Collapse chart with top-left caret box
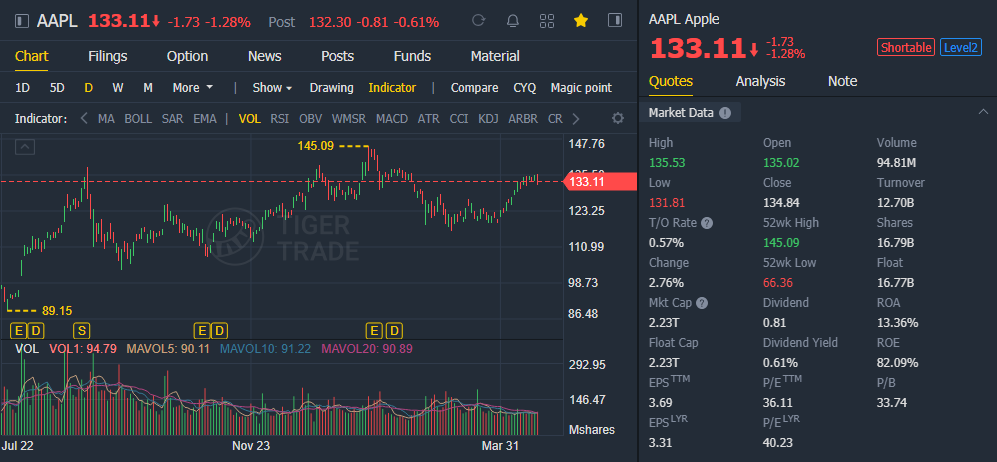The height and width of the screenshot is (462, 997). click(25, 147)
